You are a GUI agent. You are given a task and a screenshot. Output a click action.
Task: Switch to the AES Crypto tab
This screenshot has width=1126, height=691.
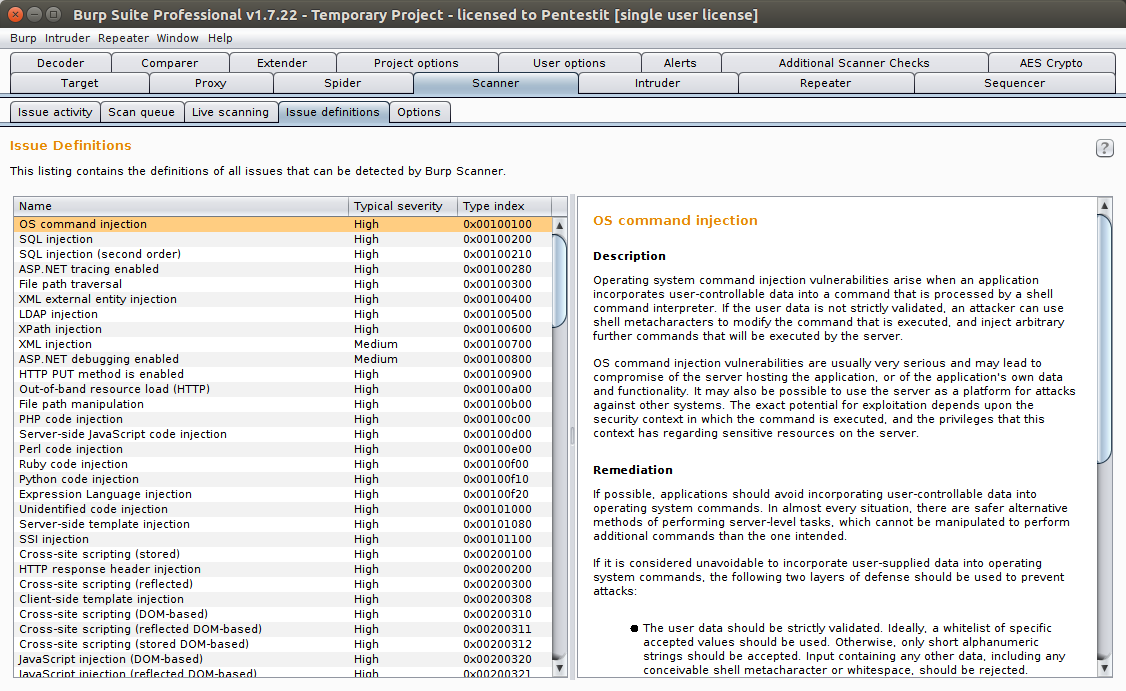coord(1051,62)
